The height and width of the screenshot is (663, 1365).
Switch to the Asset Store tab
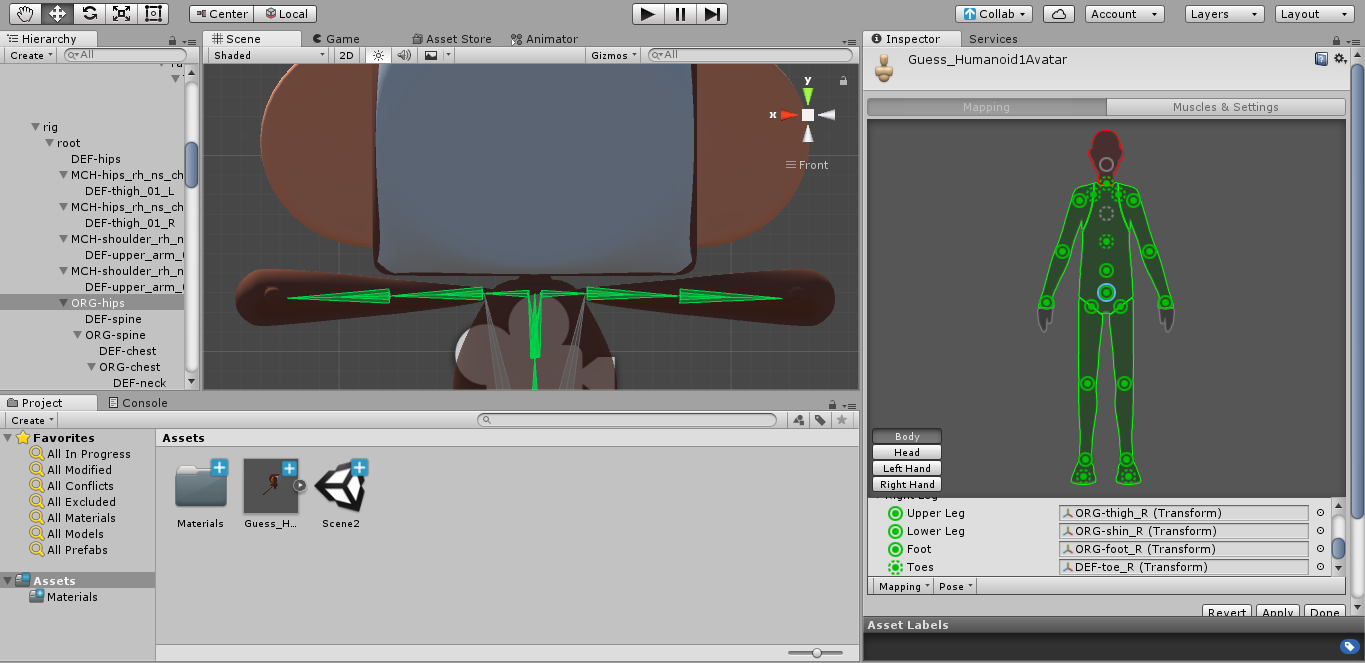[x=451, y=39]
